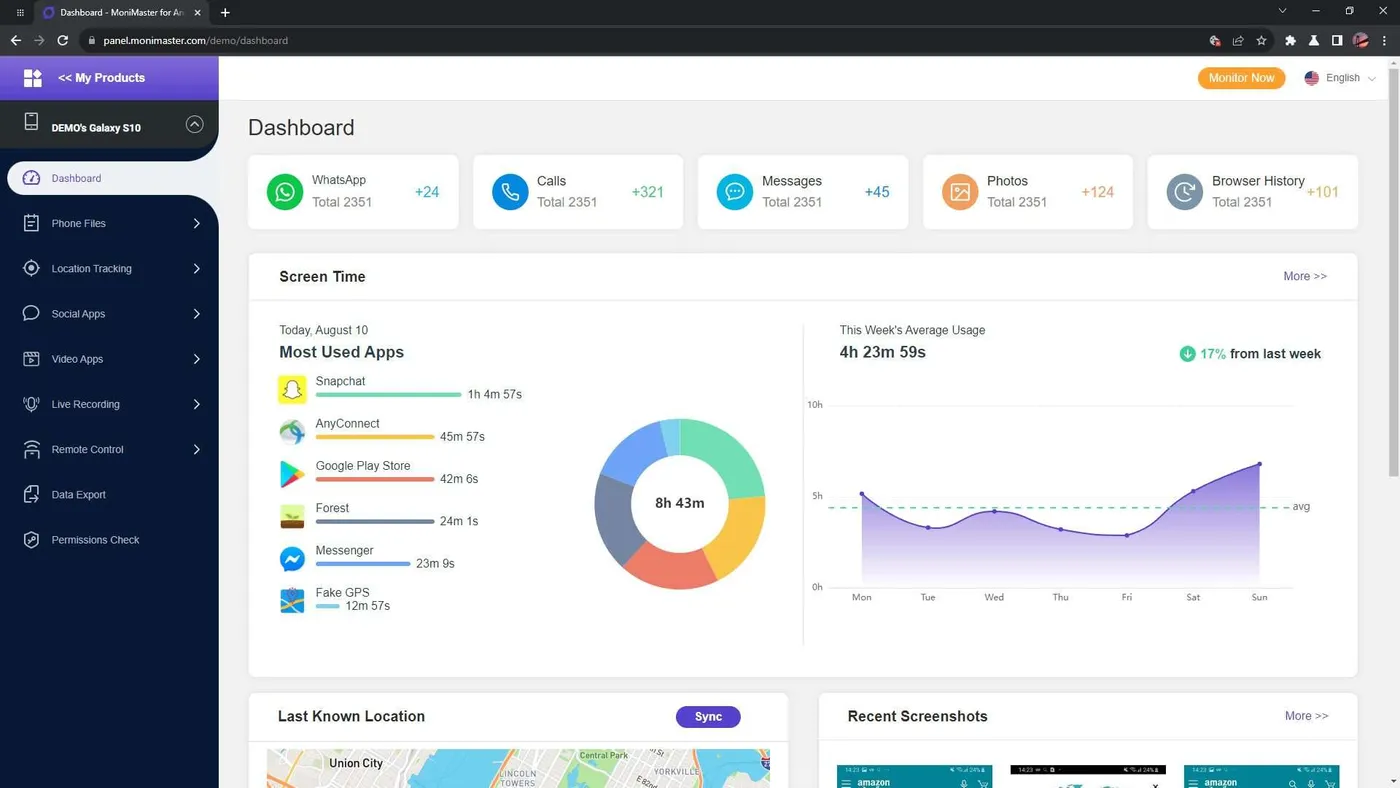Open More link in Screen Time
The width and height of the screenshot is (1400, 788).
point(1305,276)
